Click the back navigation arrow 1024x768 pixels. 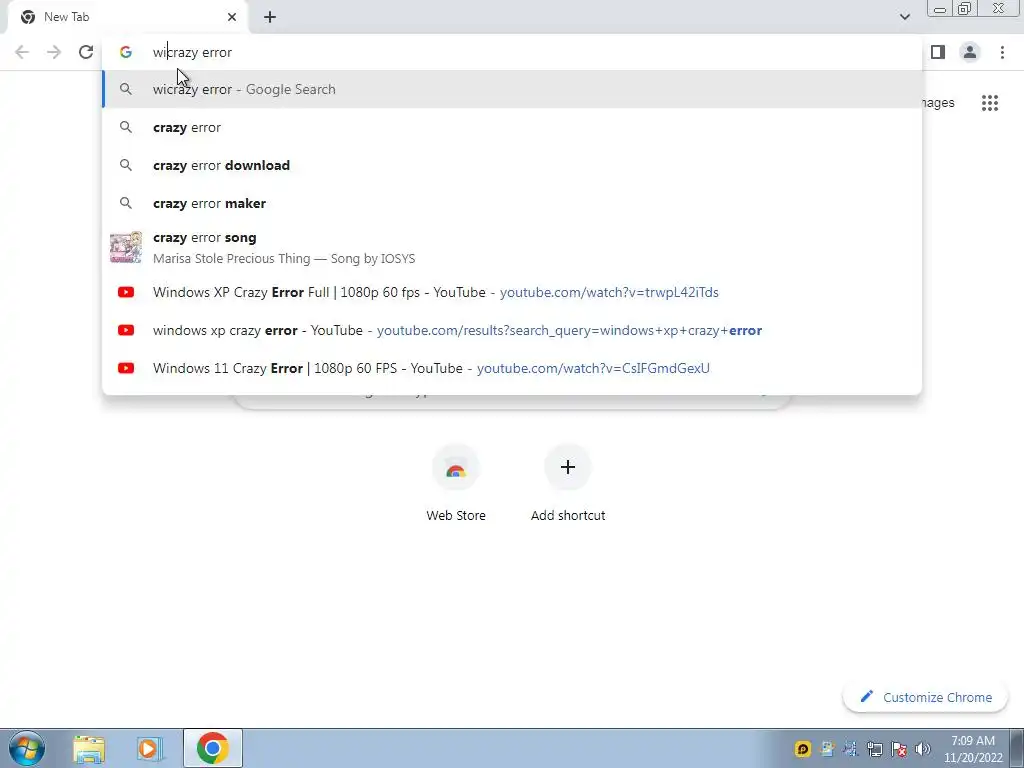pyautogui.click(x=22, y=52)
